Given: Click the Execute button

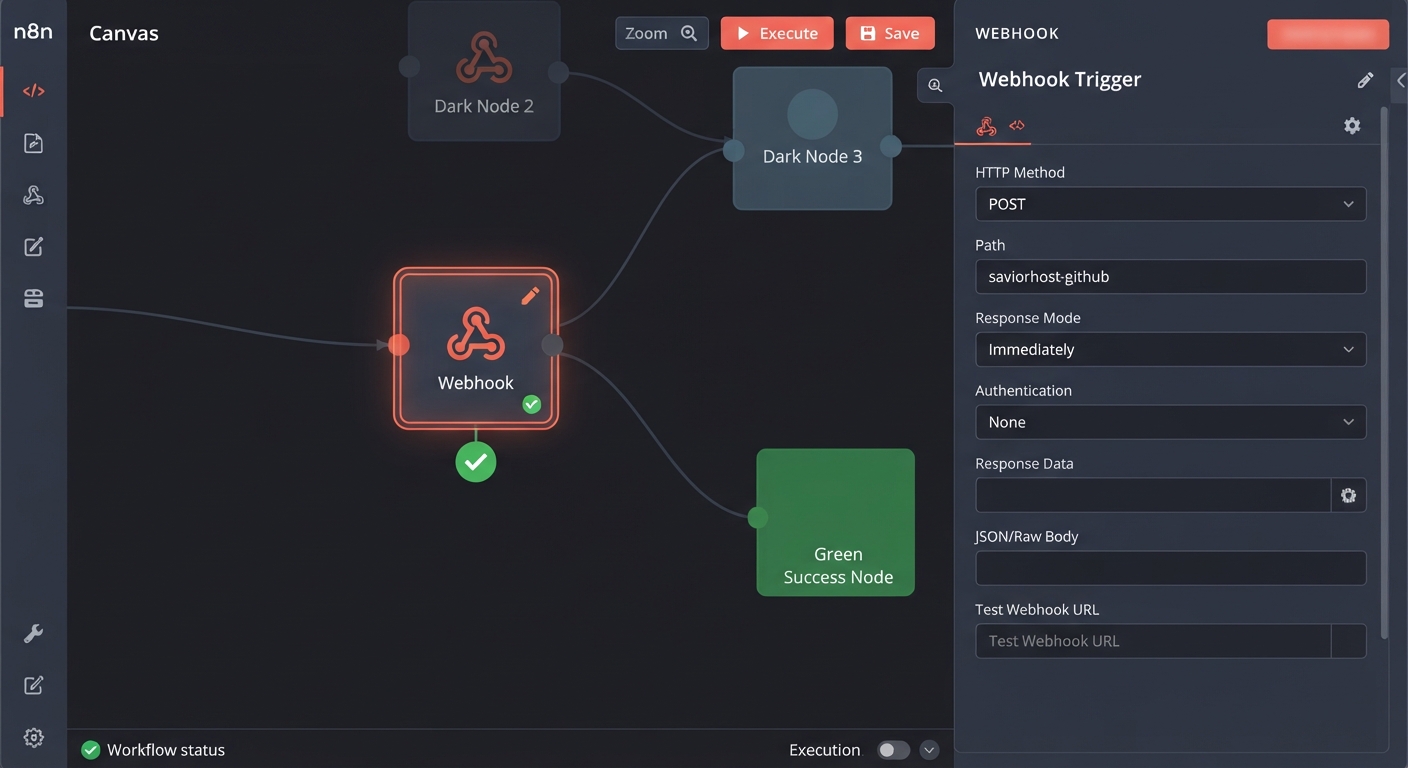Looking at the screenshot, I should [777, 33].
